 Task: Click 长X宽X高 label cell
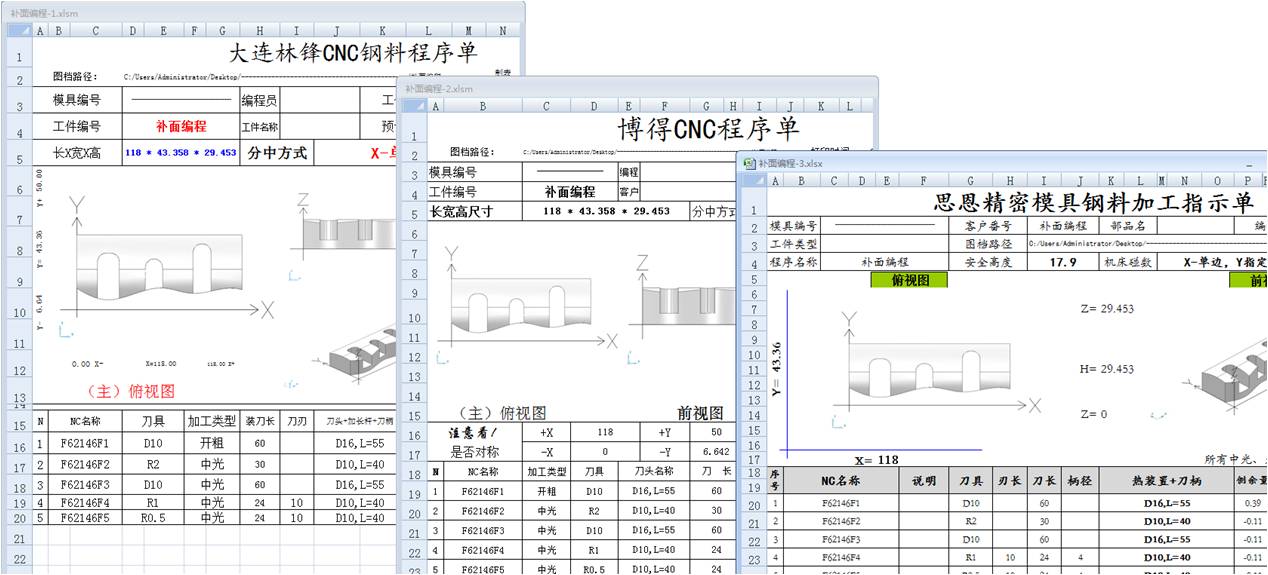tap(77, 153)
